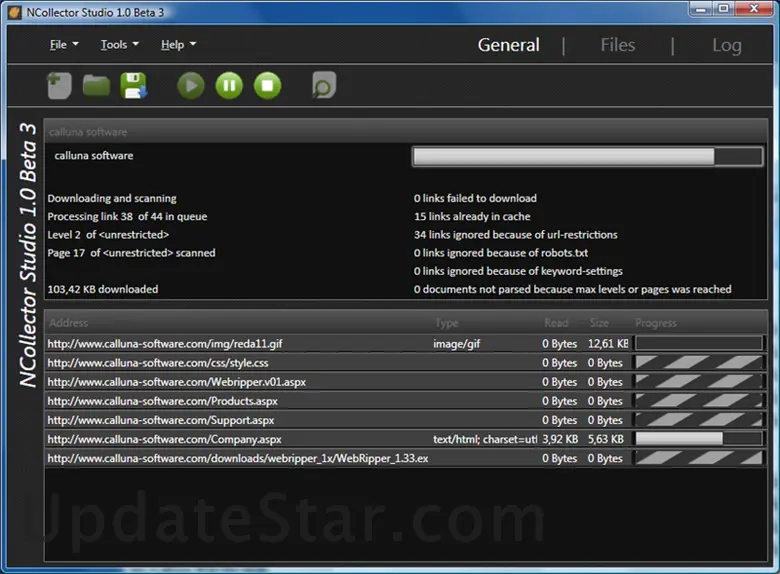Image resolution: width=780 pixels, height=574 pixels.
Task: Click the calluna software overall progress bar
Action: [x=587, y=156]
